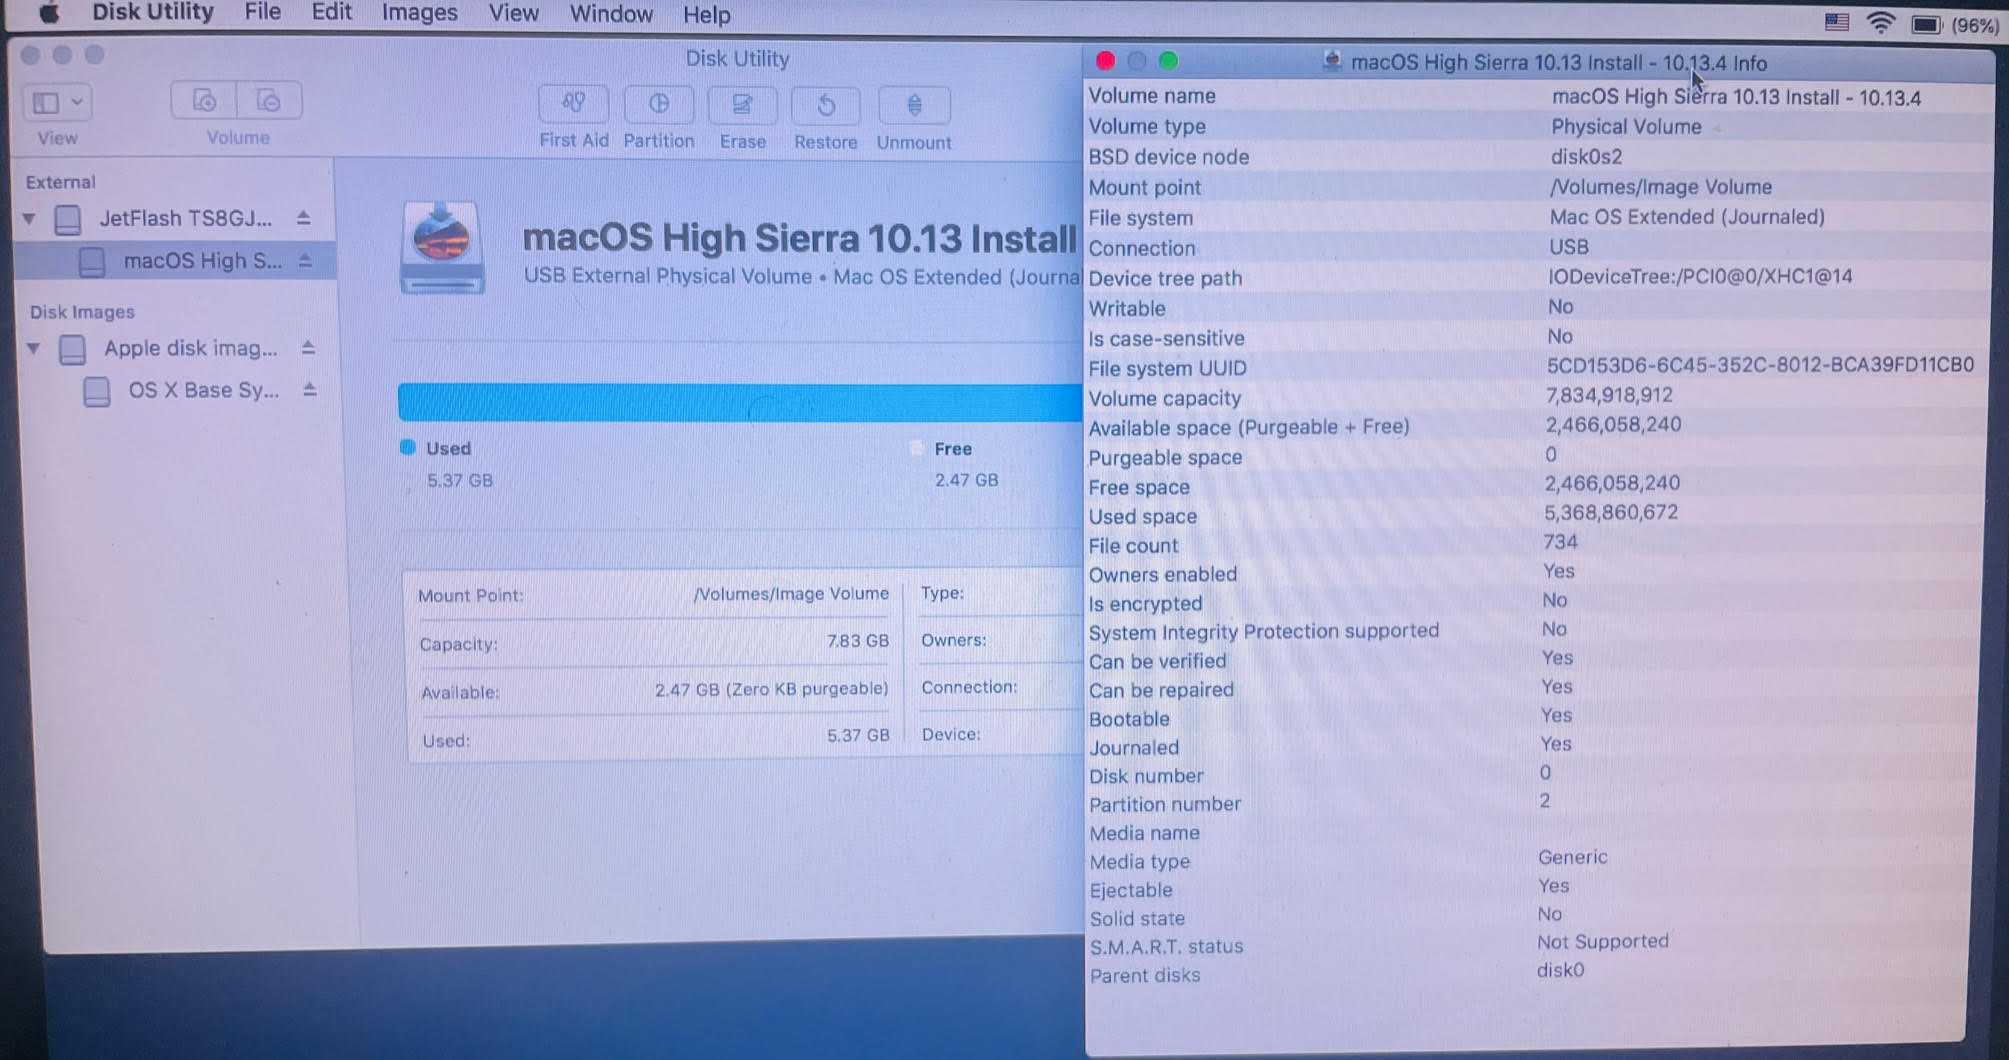Select the Apple disk image in the sidebar
2009x1060 pixels.
tap(190, 348)
